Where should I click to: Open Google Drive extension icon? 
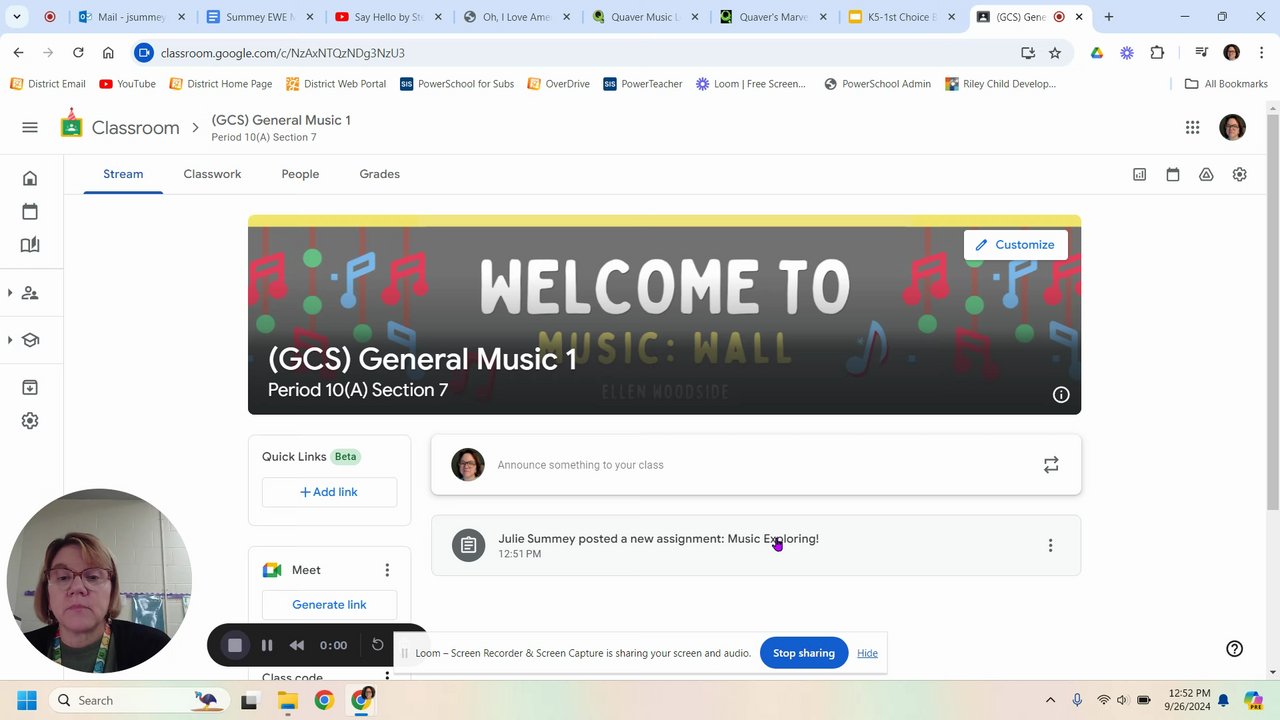(1097, 53)
